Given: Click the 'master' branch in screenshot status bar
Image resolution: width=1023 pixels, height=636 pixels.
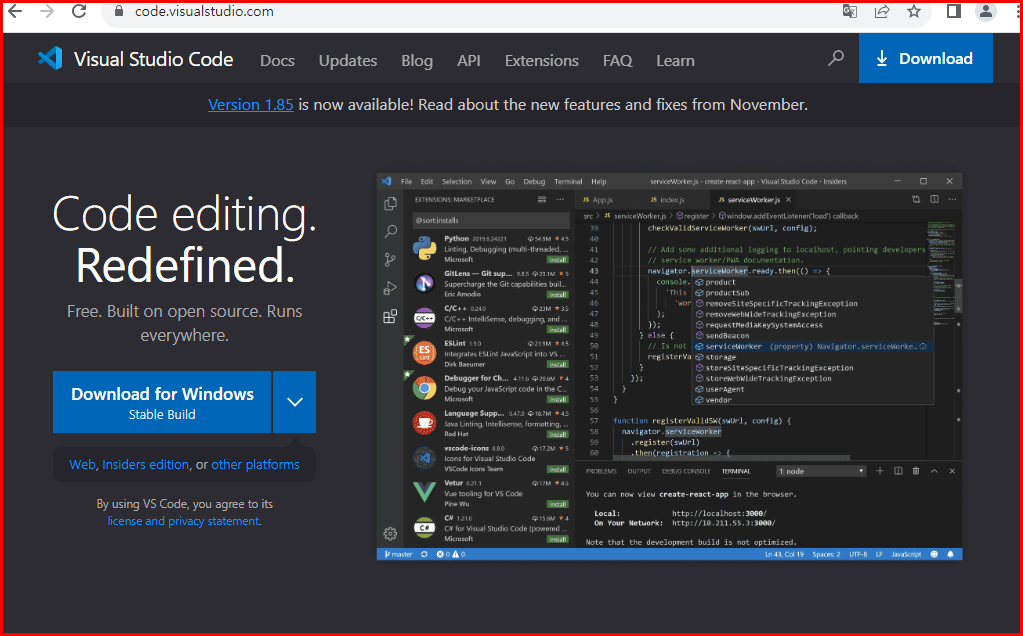Looking at the screenshot, I should tap(398, 554).
